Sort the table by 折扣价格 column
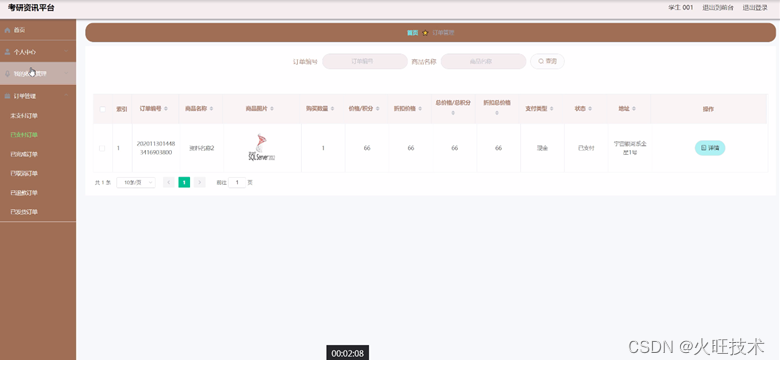 [x=420, y=109]
